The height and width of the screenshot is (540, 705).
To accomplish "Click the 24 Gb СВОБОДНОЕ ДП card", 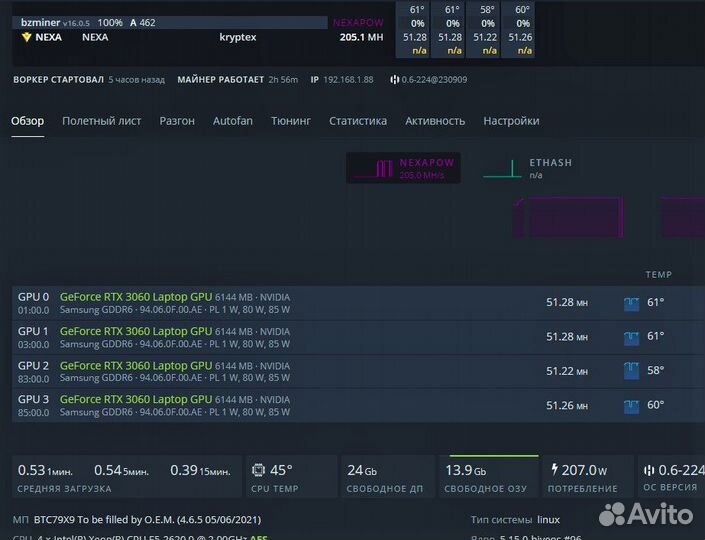I will (388, 477).
